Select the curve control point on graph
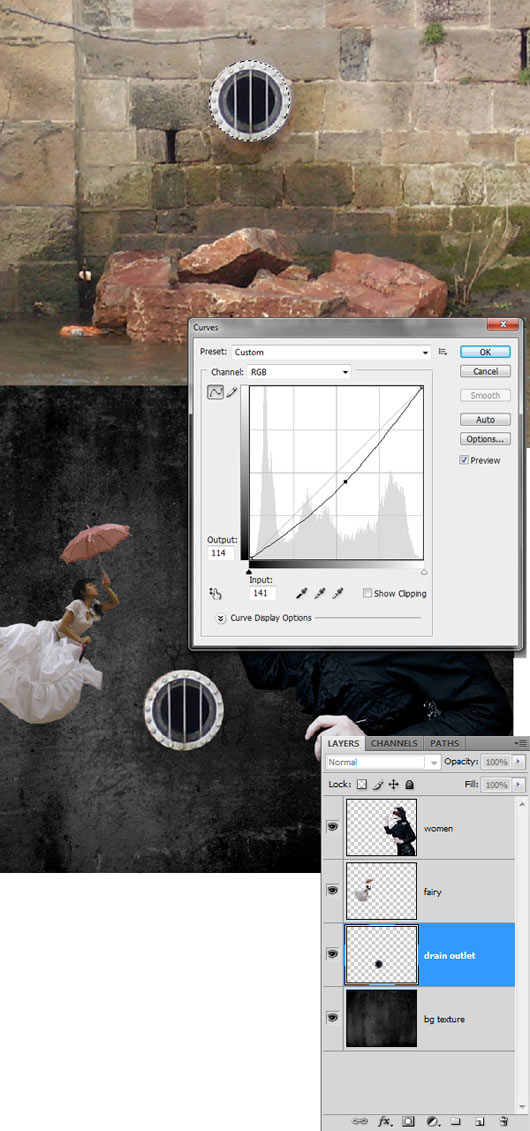530x1131 pixels. coord(345,481)
